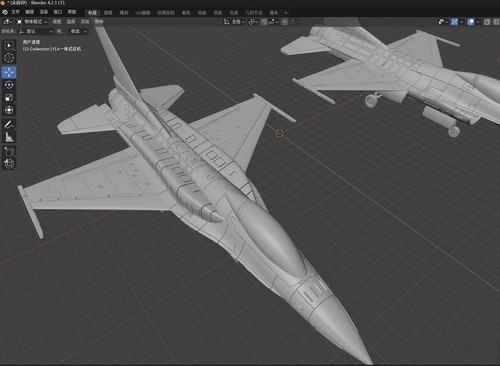Open the 默认 orientation dropdown
Image resolution: width=500 pixels, height=366 pixels.
click(35, 31)
